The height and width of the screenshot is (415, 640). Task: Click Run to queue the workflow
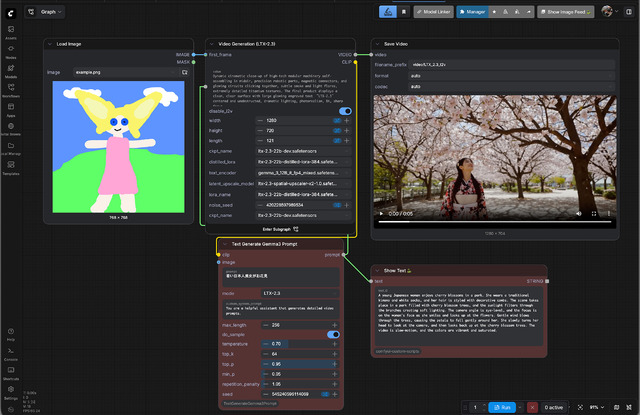(503, 407)
